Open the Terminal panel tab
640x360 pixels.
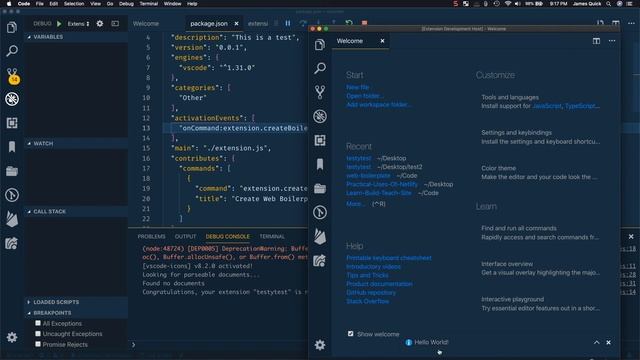(272, 237)
